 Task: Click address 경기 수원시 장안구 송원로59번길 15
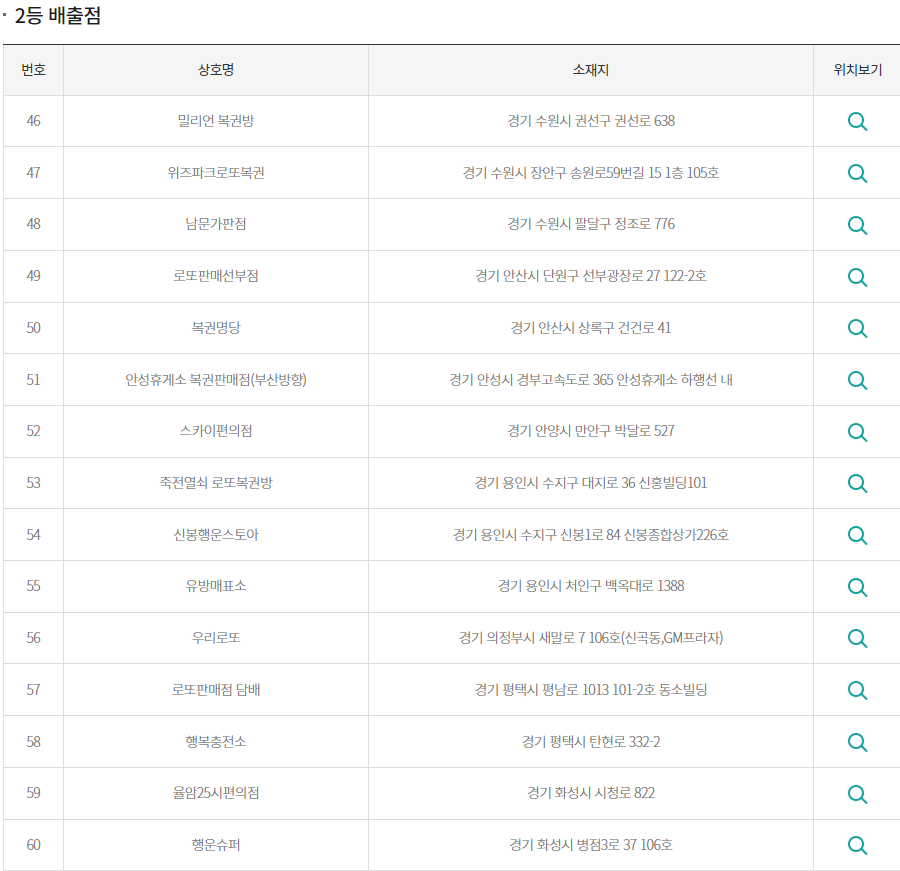591,173
